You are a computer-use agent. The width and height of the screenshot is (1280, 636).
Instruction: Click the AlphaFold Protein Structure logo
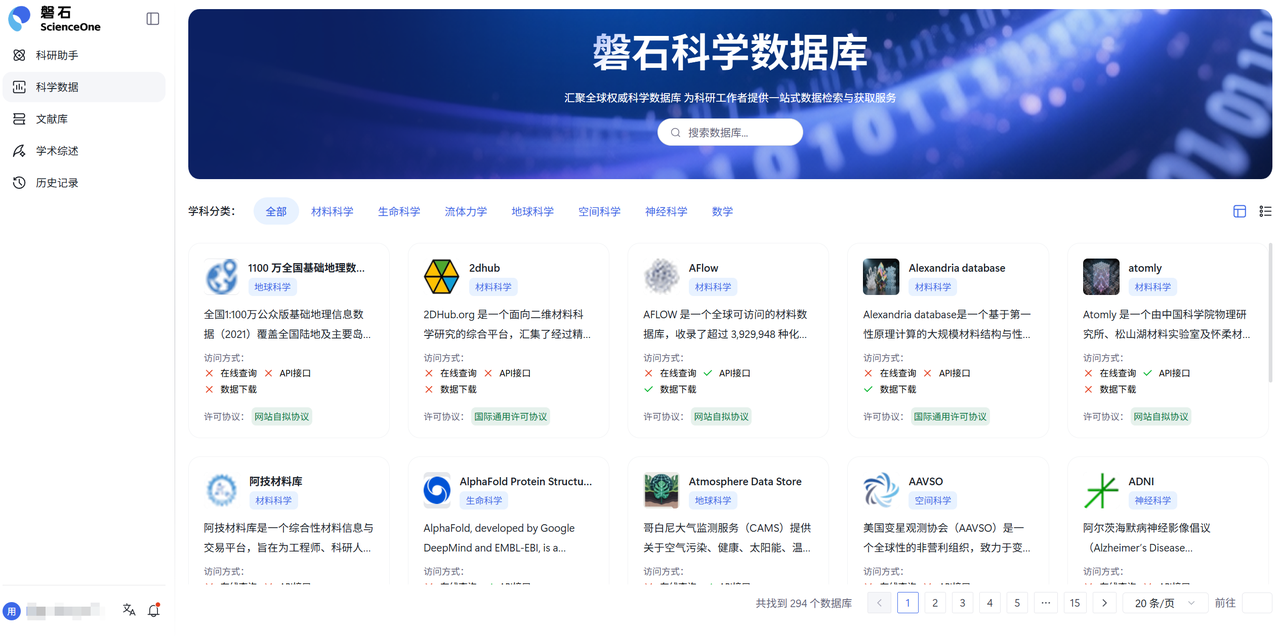tap(437, 490)
